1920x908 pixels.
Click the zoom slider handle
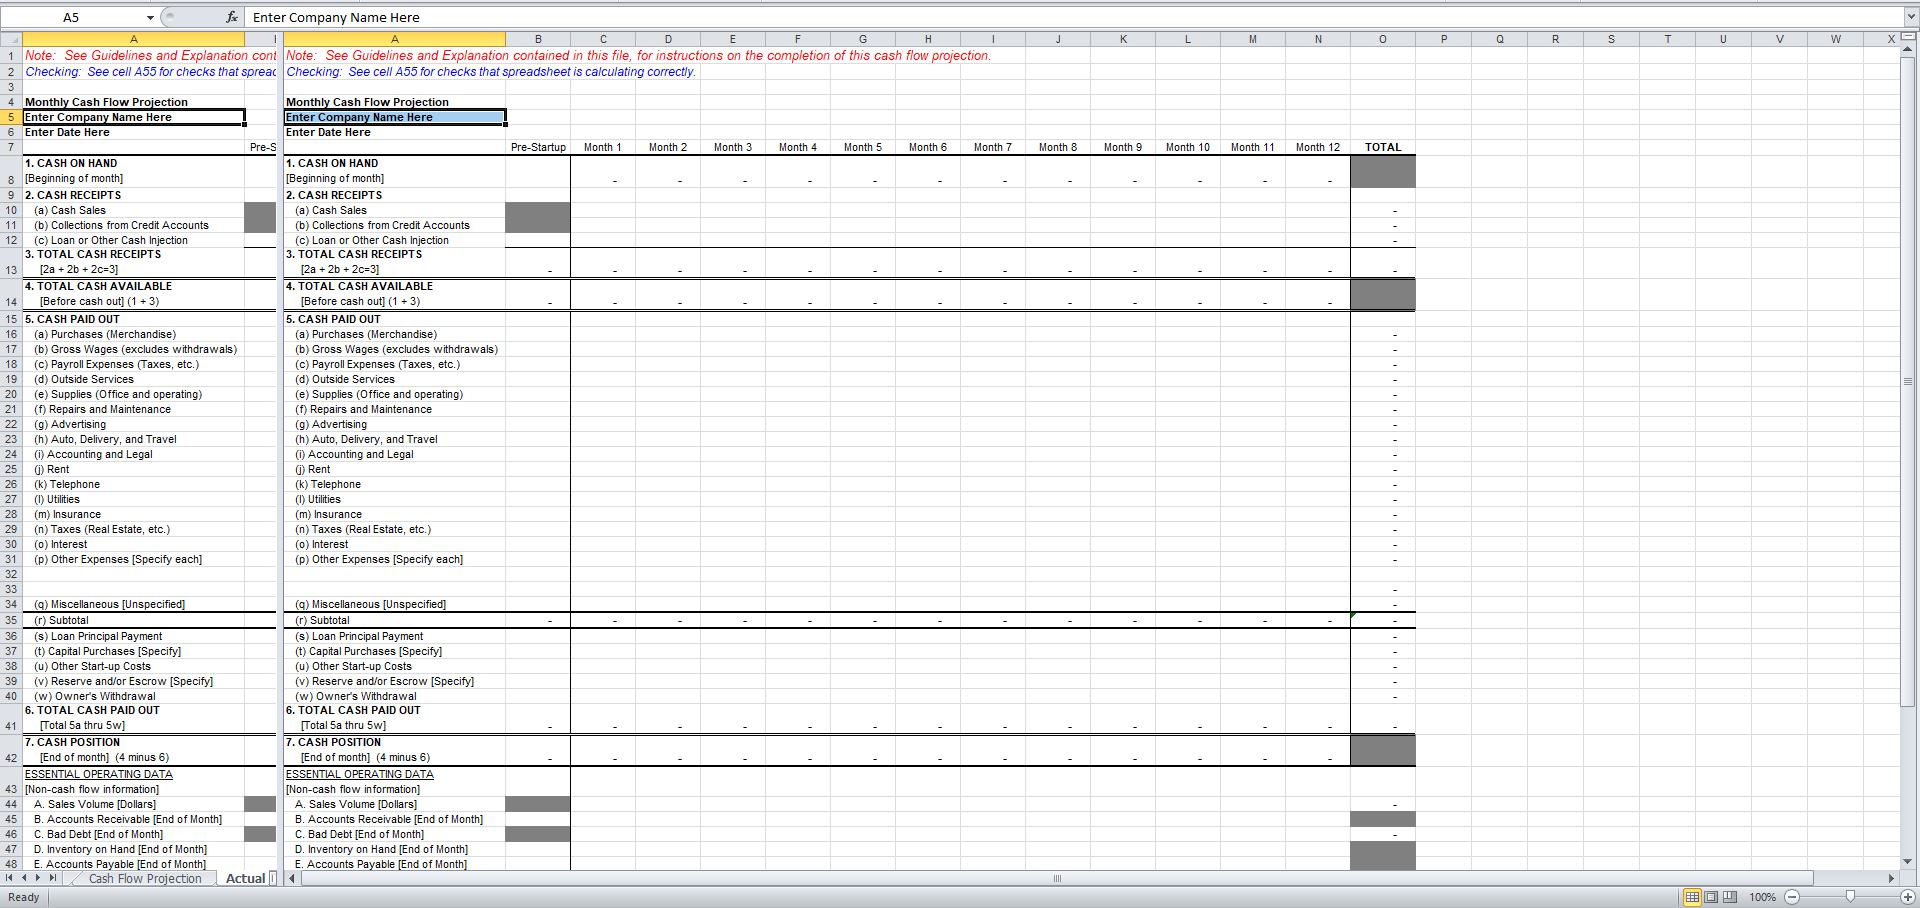(1850, 897)
